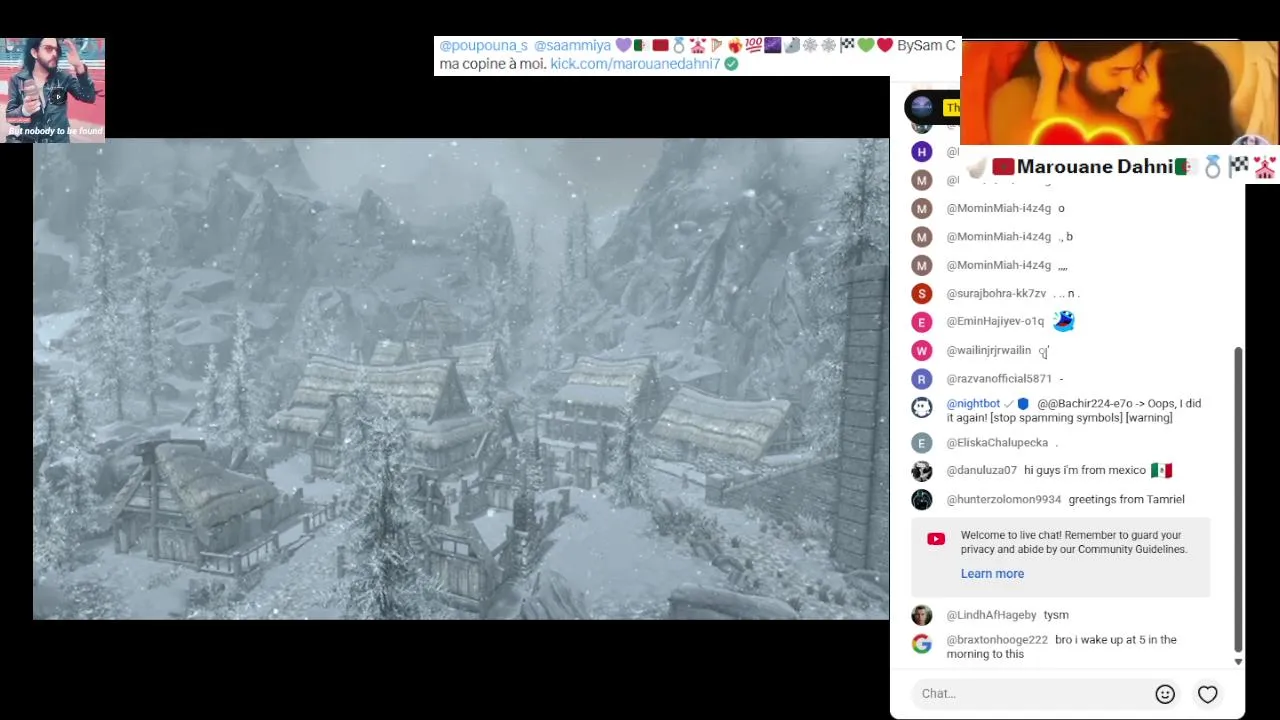The height and width of the screenshot is (720, 1280).
Task: Click the kissing couple thumbnail
Action: 1119,93
